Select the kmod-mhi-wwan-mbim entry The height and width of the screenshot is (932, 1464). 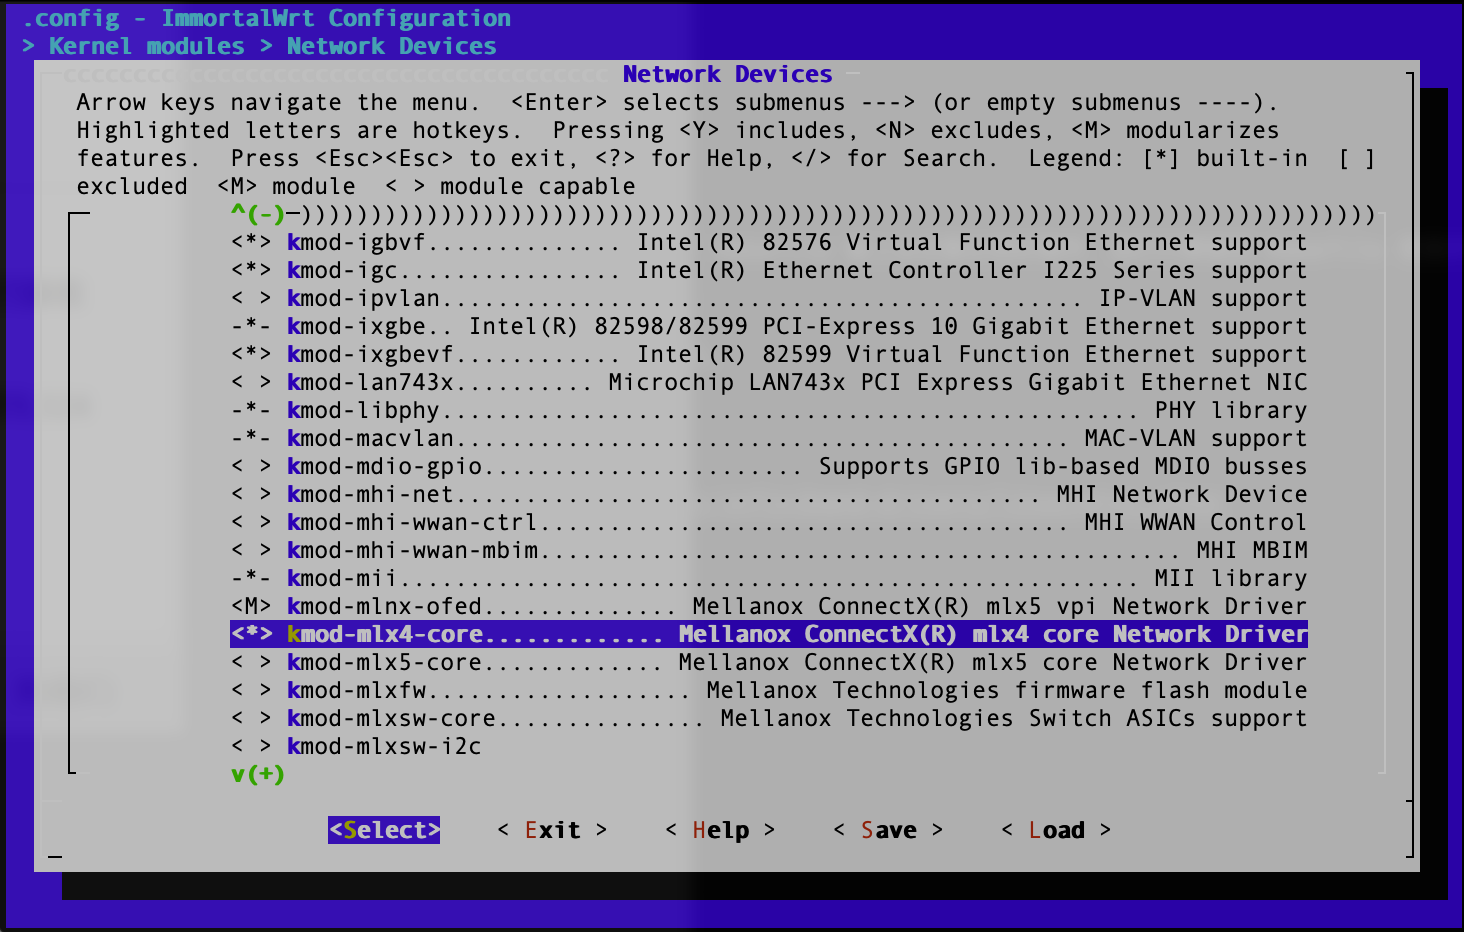tap(769, 550)
